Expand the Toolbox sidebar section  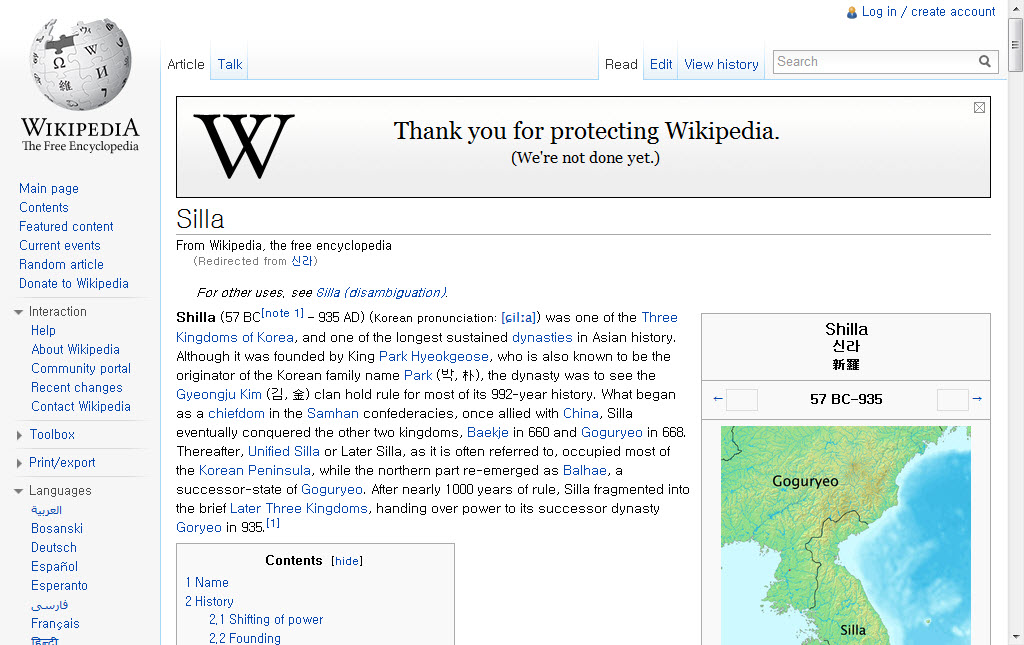[x=19, y=435]
